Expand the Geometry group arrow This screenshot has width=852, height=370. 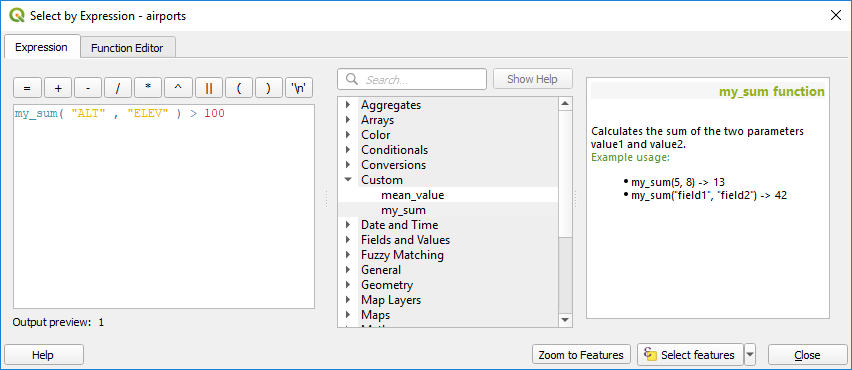(x=348, y=285)
